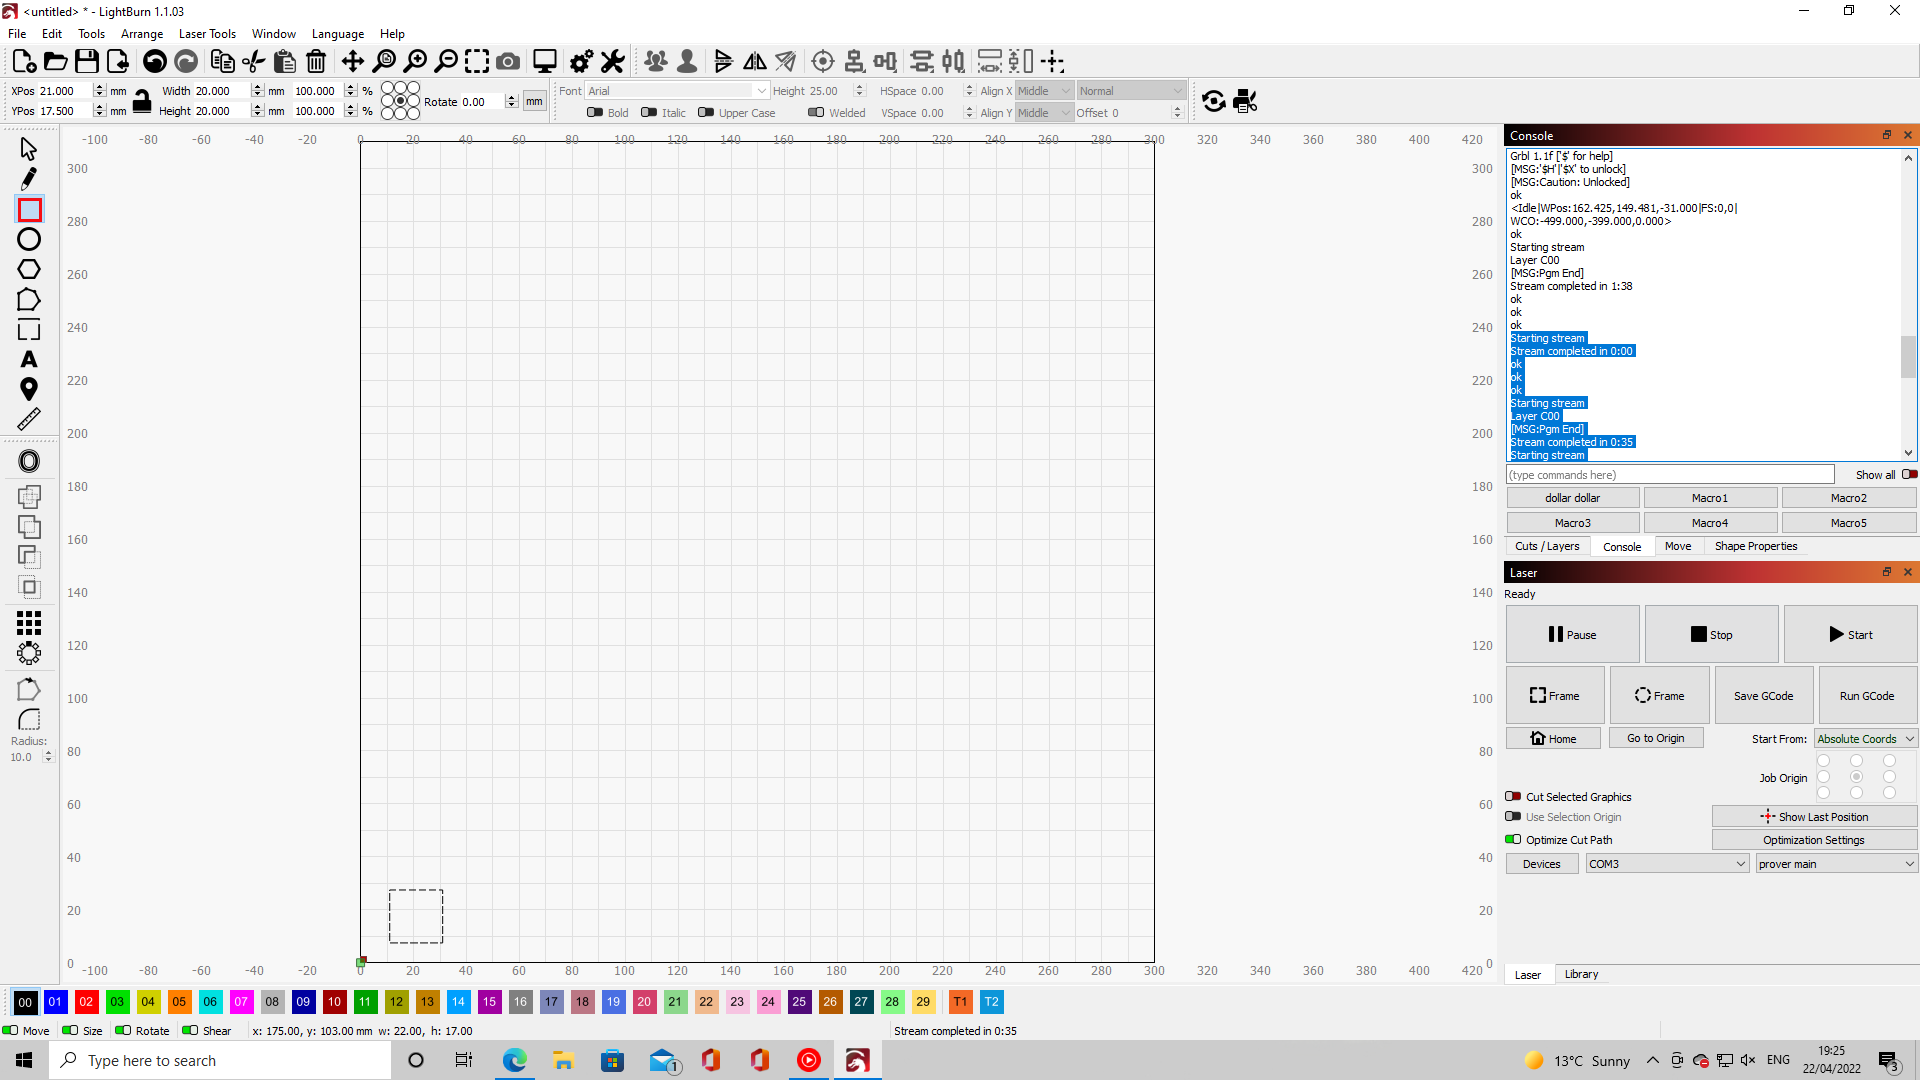Click the Cut scissors icon
Viewport: 1920px width, 1080px height.
pos(254,61)
